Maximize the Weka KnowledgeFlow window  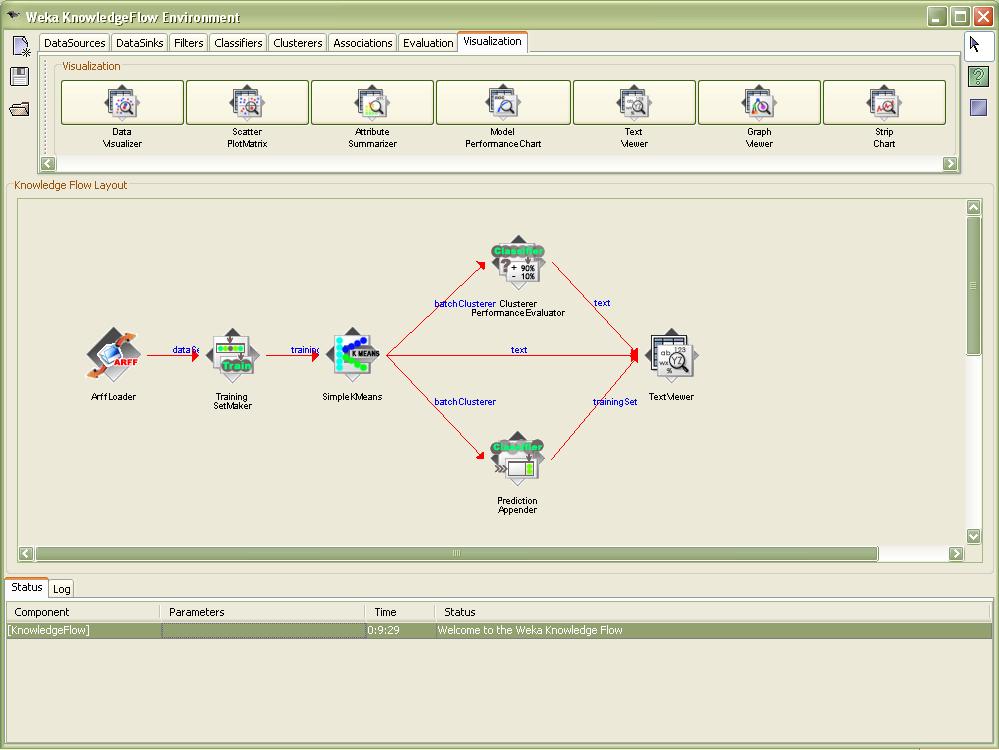tap(960, 17)
